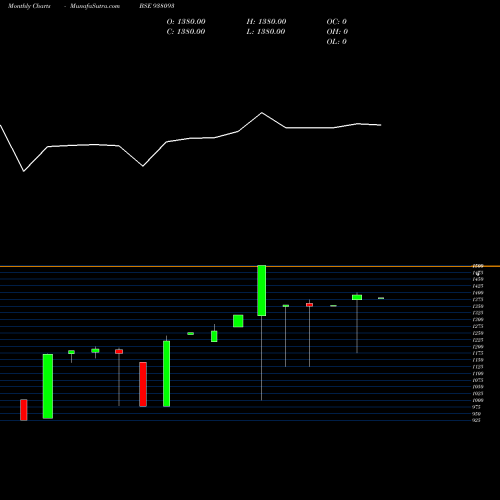This screenshot has width=500, height=500.
Task: Click the 'OC: 0' readout
Action: click(x=337, y=22)
